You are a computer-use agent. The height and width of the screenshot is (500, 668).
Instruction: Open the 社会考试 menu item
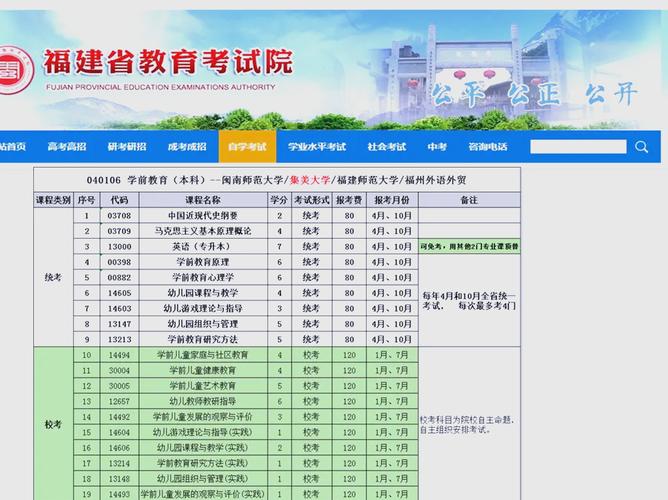[387, 147]
